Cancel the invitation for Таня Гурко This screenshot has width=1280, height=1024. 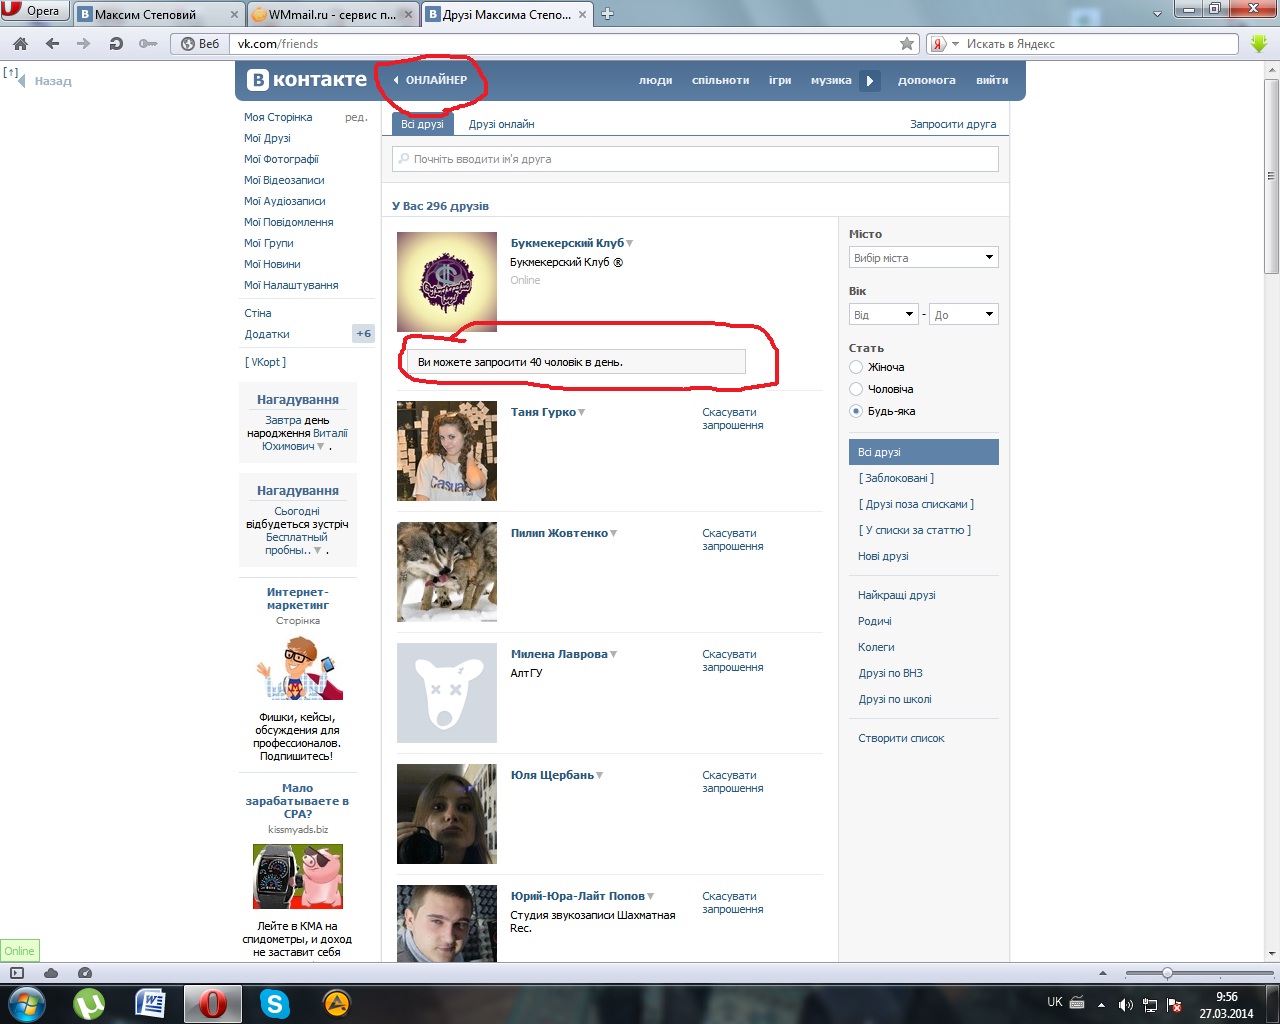pos(732,419)
